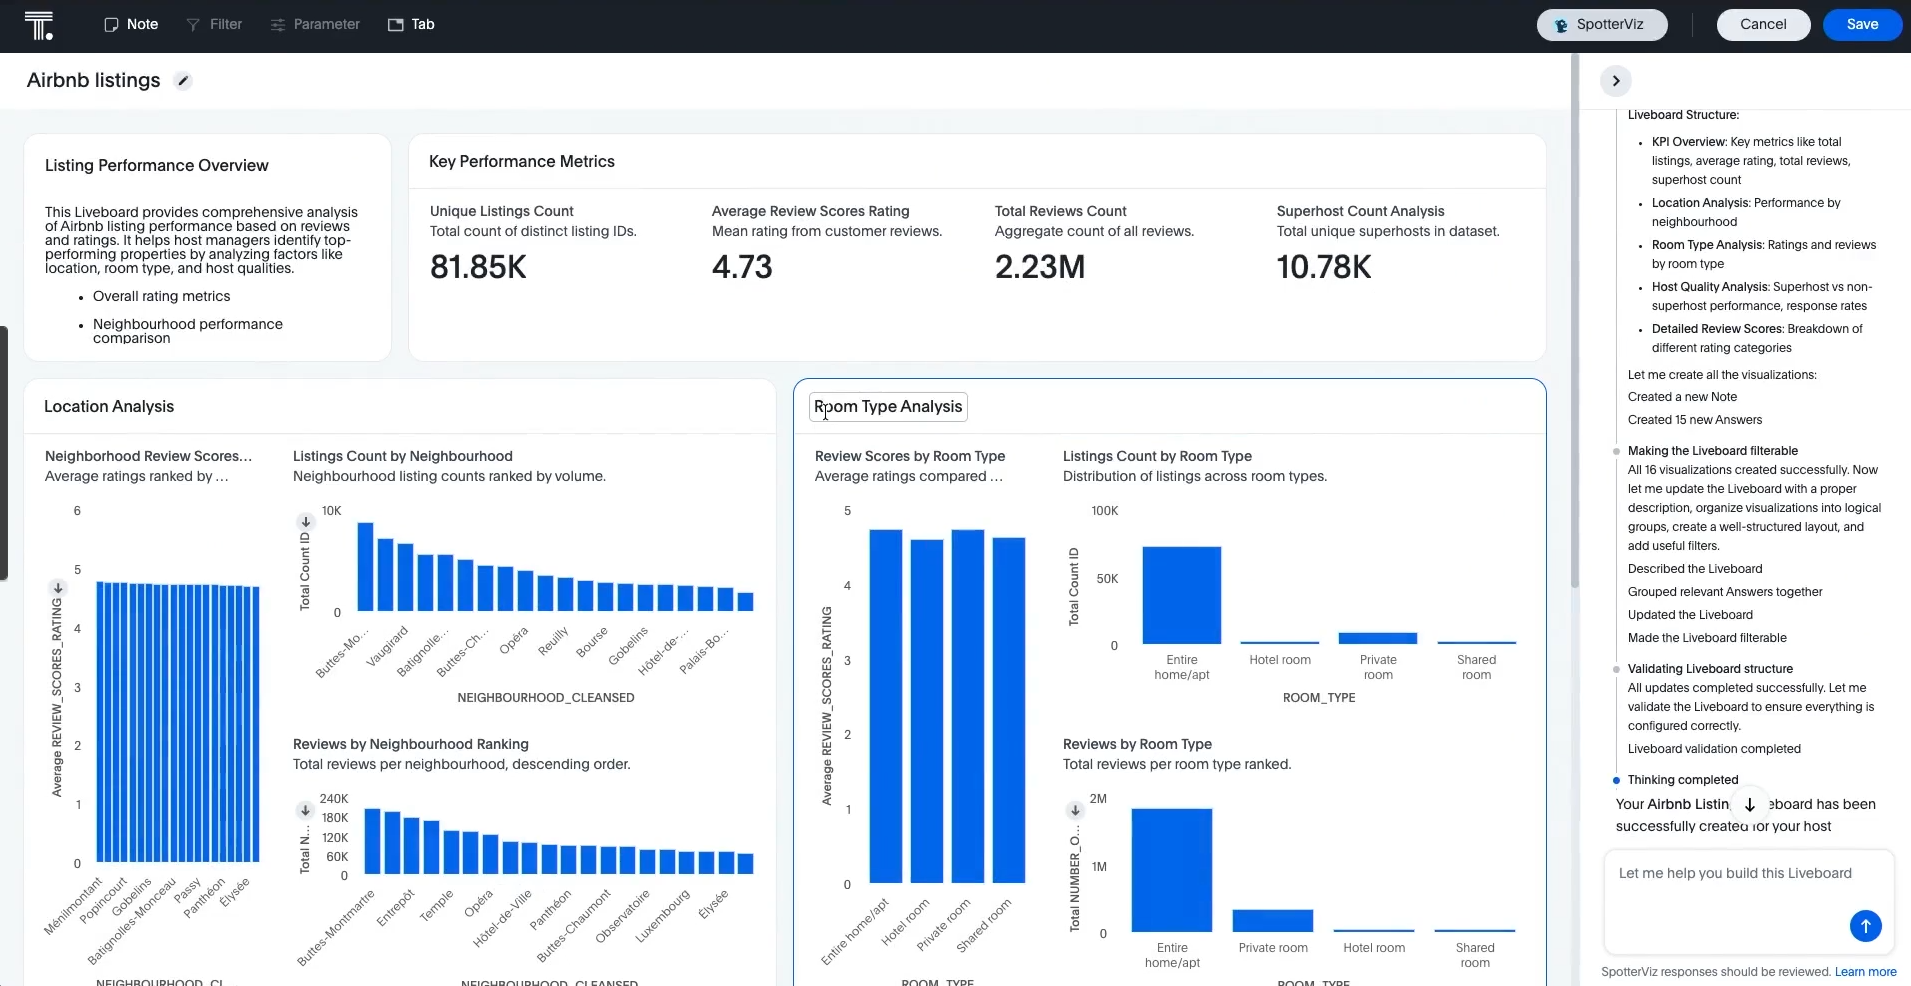Sort the Reviews by Room Type axis
The width and height of the screenshot is (1911, 986).
pos(1074,810)
